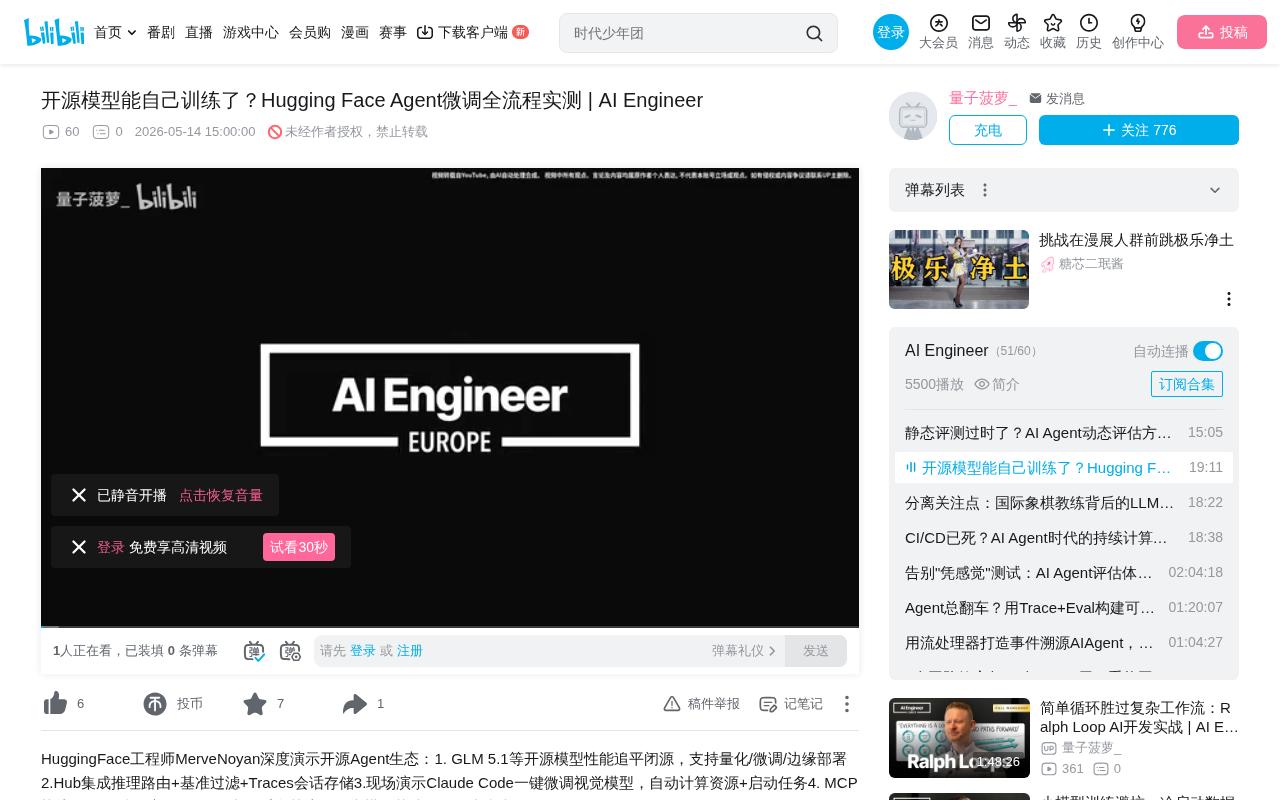The image size is (1280, 800).
Task: Open uploader name 量子菠萝_ link
Action: [x=983, y=98]
